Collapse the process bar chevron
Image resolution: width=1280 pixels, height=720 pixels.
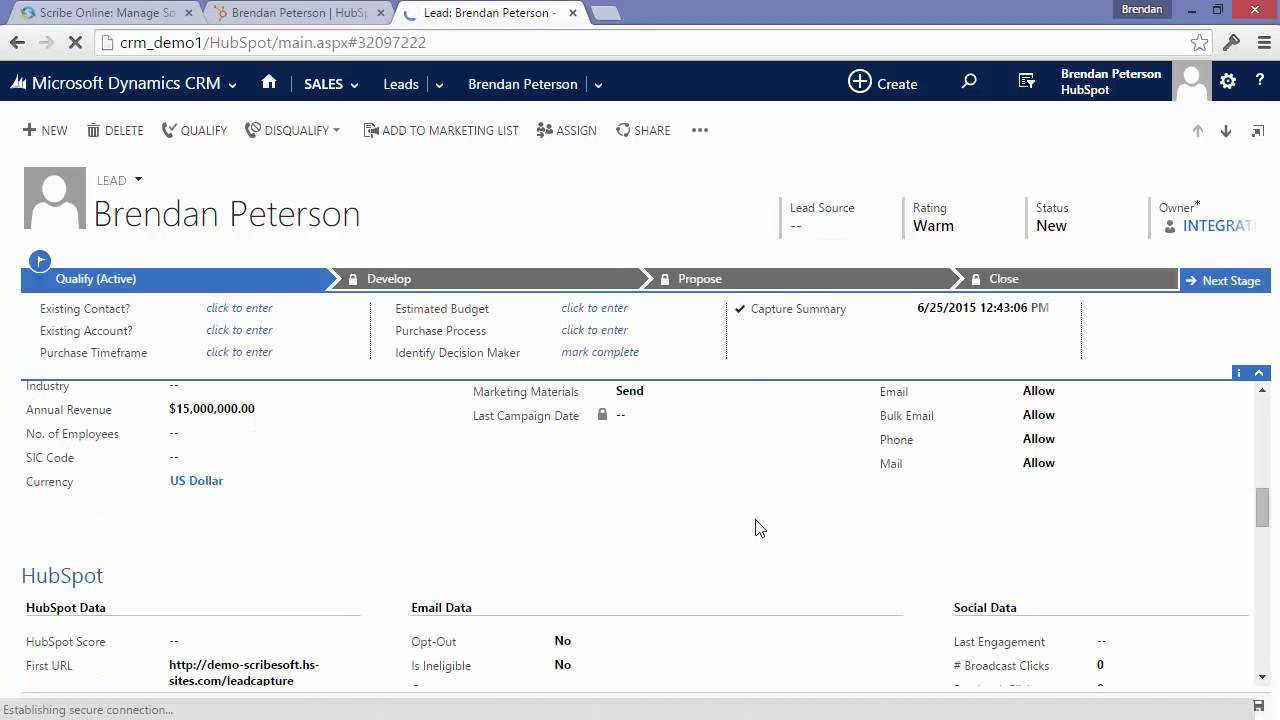(1260, 373)
